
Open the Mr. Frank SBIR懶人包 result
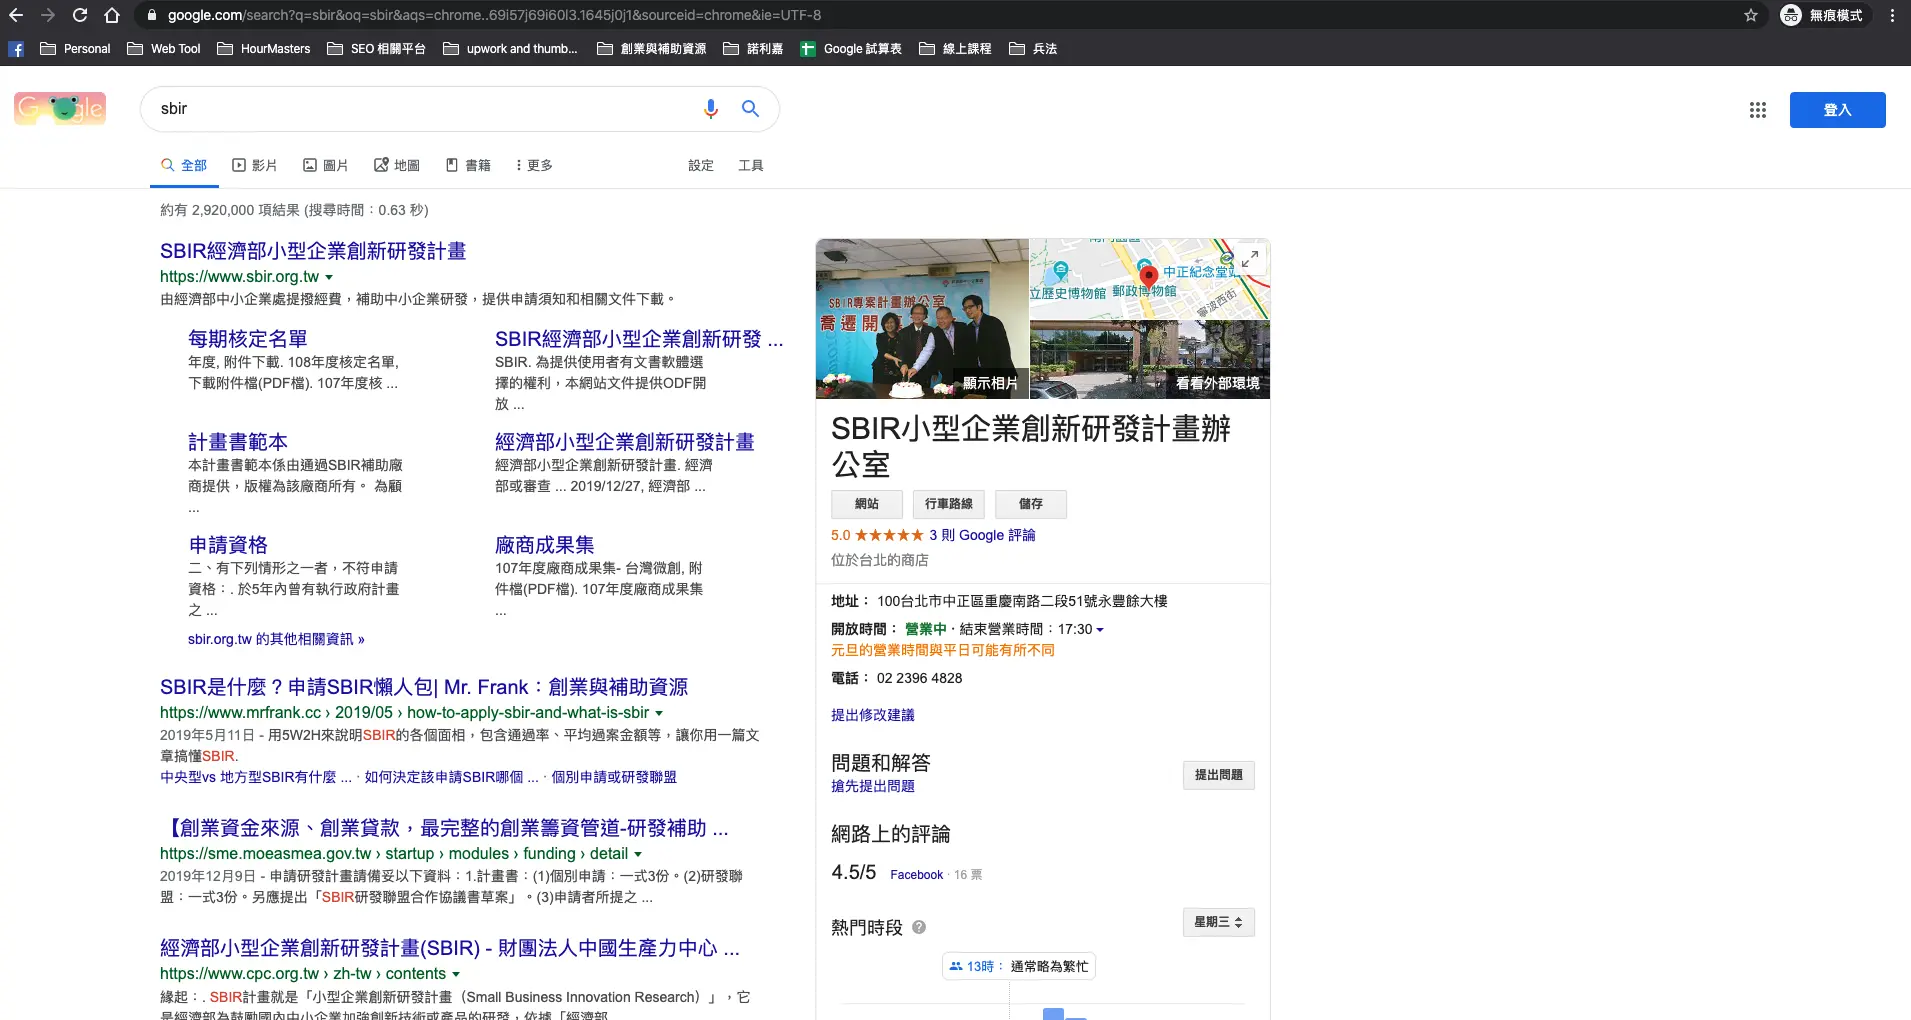tap(424, 687)
